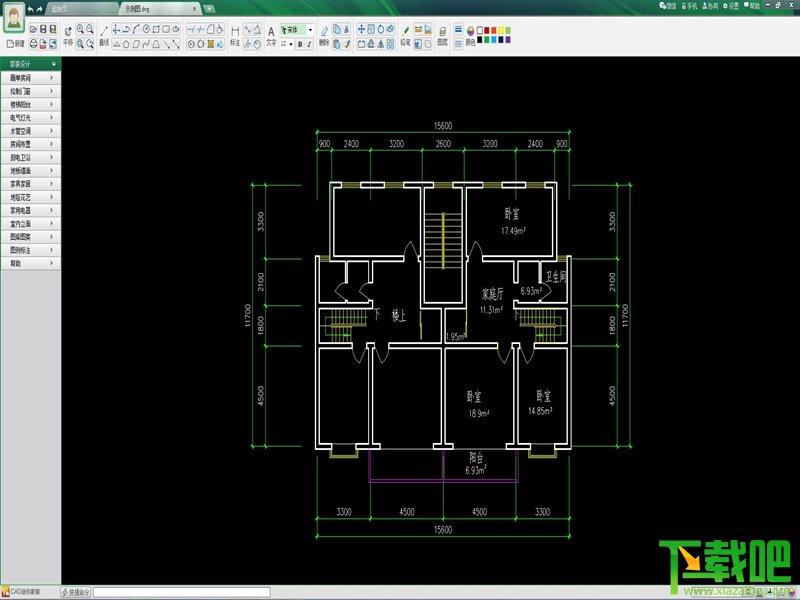Switch to the first document tab
This screenshot has width=800, height=600.
tap(81, 9)
